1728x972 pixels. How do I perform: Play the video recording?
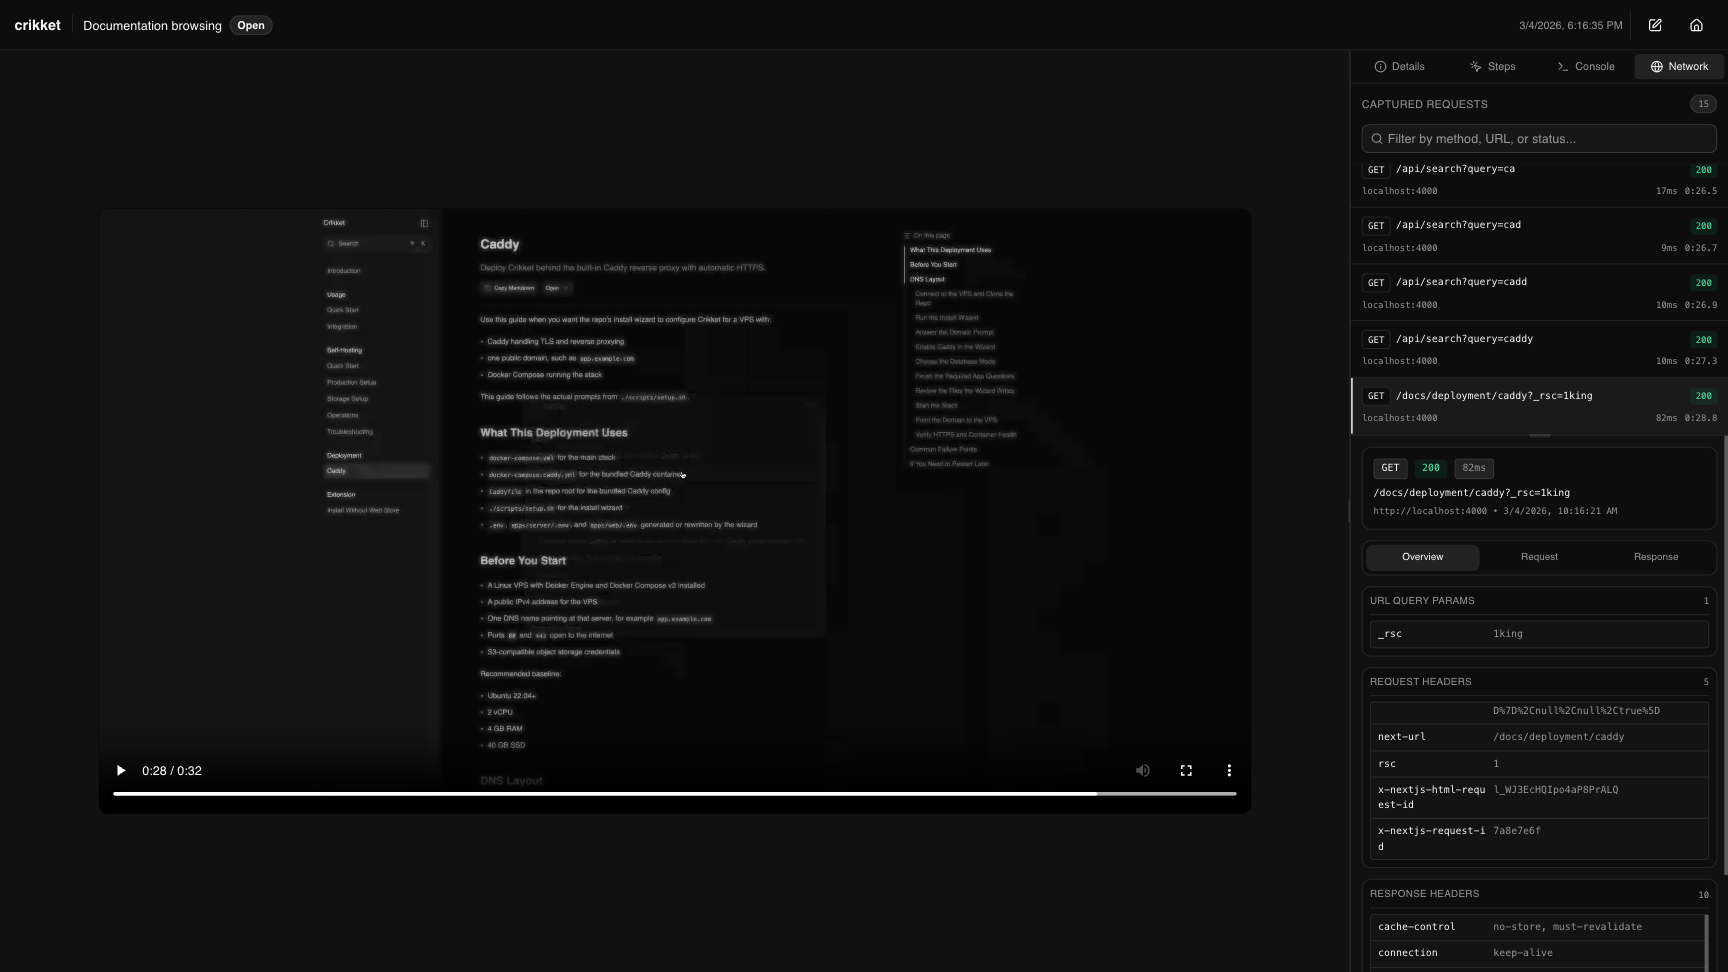[x=121, y=771]
